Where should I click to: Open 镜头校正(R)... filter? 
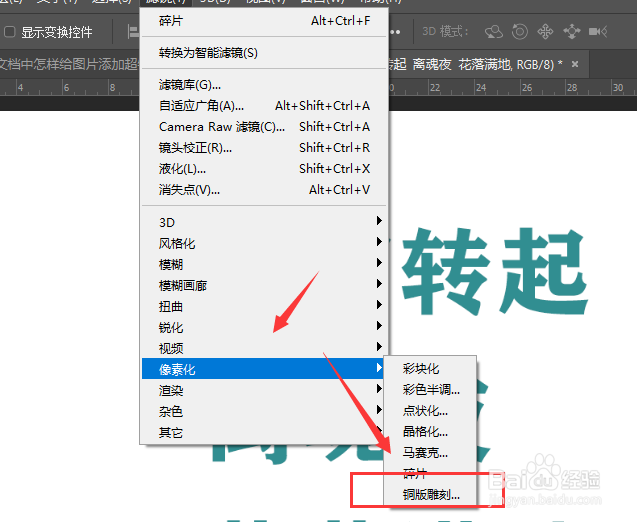click(x=264, y=148)
